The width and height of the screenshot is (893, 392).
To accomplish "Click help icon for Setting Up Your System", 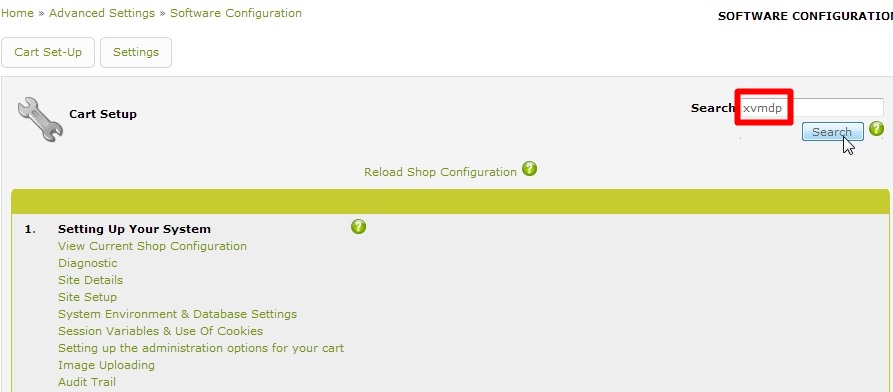I will pyautogui.click(x=358, y=227).
